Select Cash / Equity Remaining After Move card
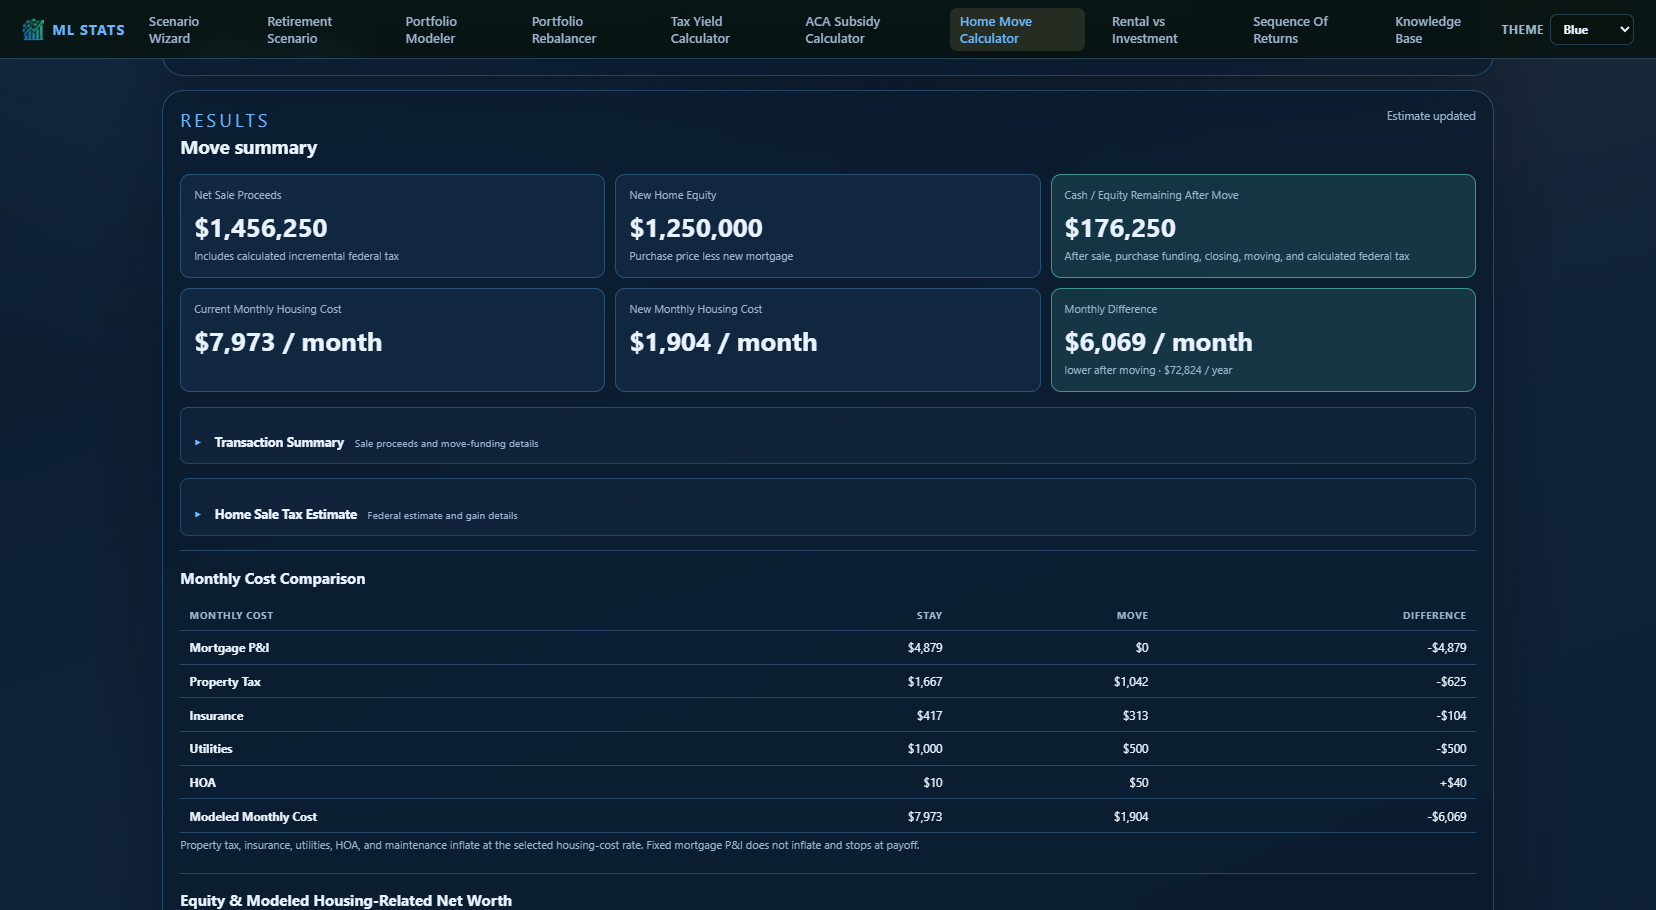Viewport: 1656px width, 910px height. (x=1263, y=226)
